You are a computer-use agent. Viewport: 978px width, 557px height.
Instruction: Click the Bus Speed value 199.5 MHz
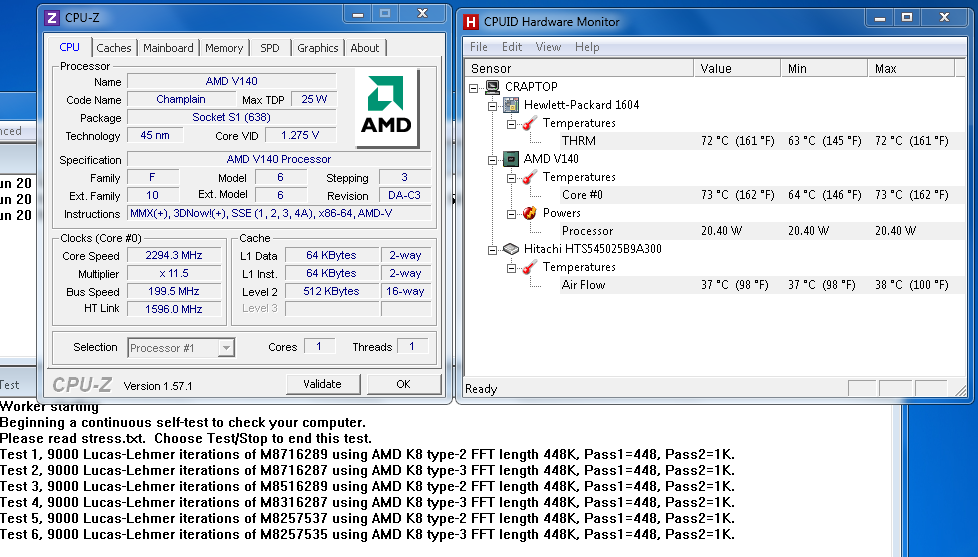coord(174,291)
